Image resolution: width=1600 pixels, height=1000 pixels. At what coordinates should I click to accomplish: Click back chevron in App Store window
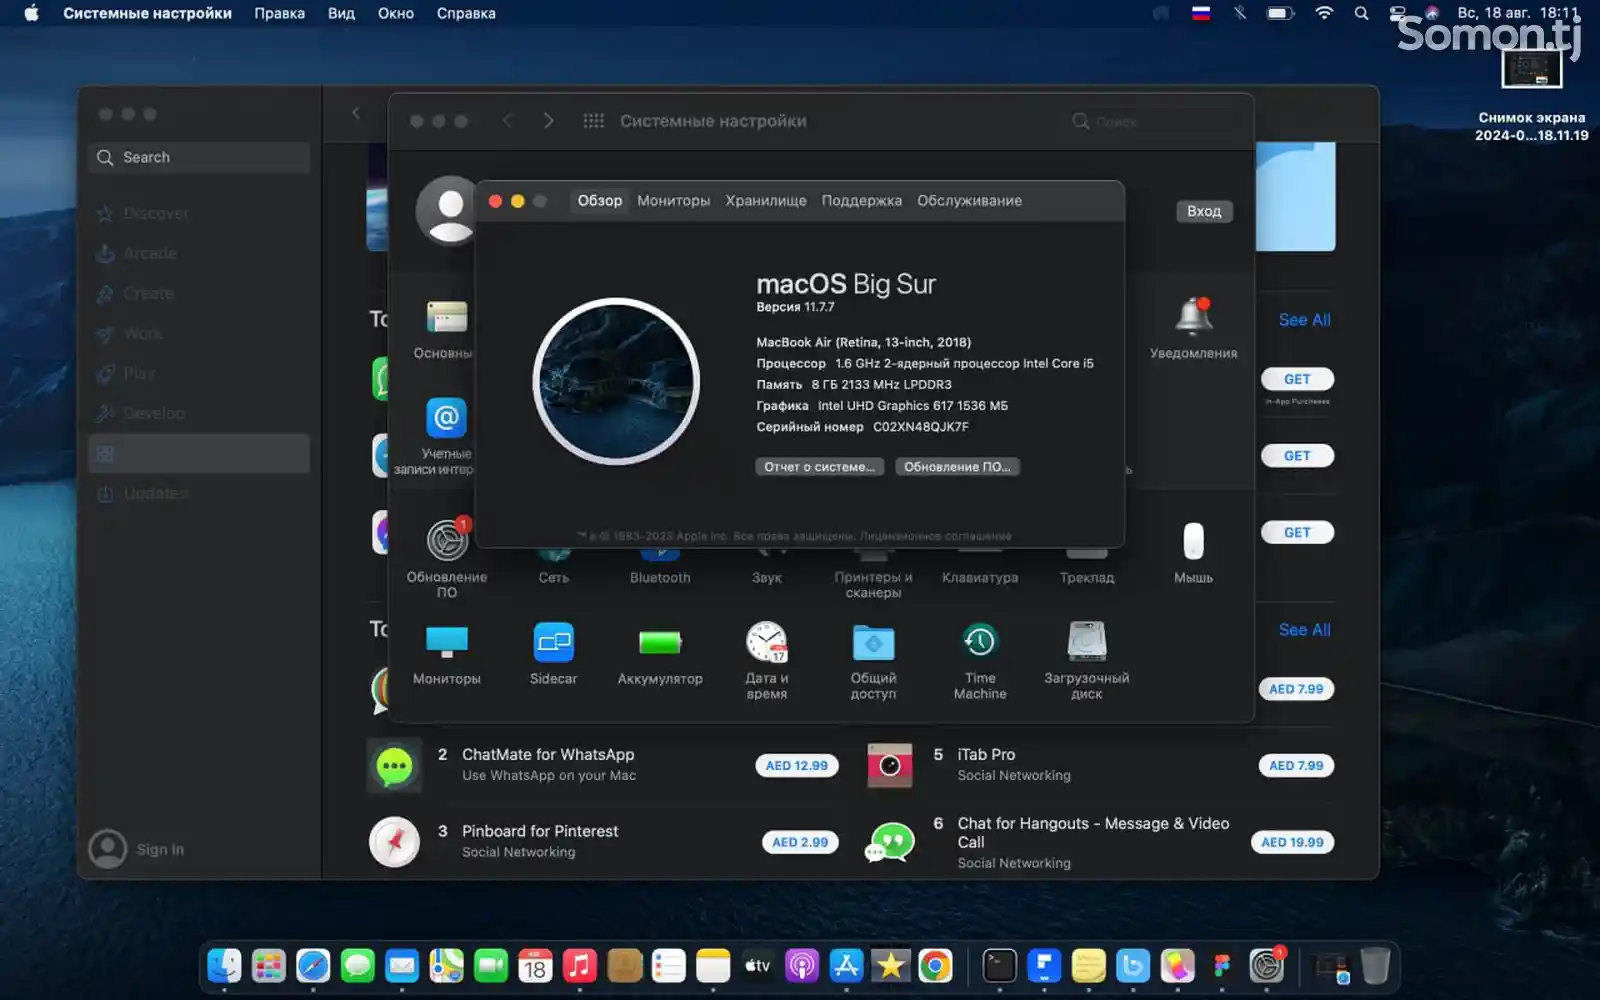(356, 113)
